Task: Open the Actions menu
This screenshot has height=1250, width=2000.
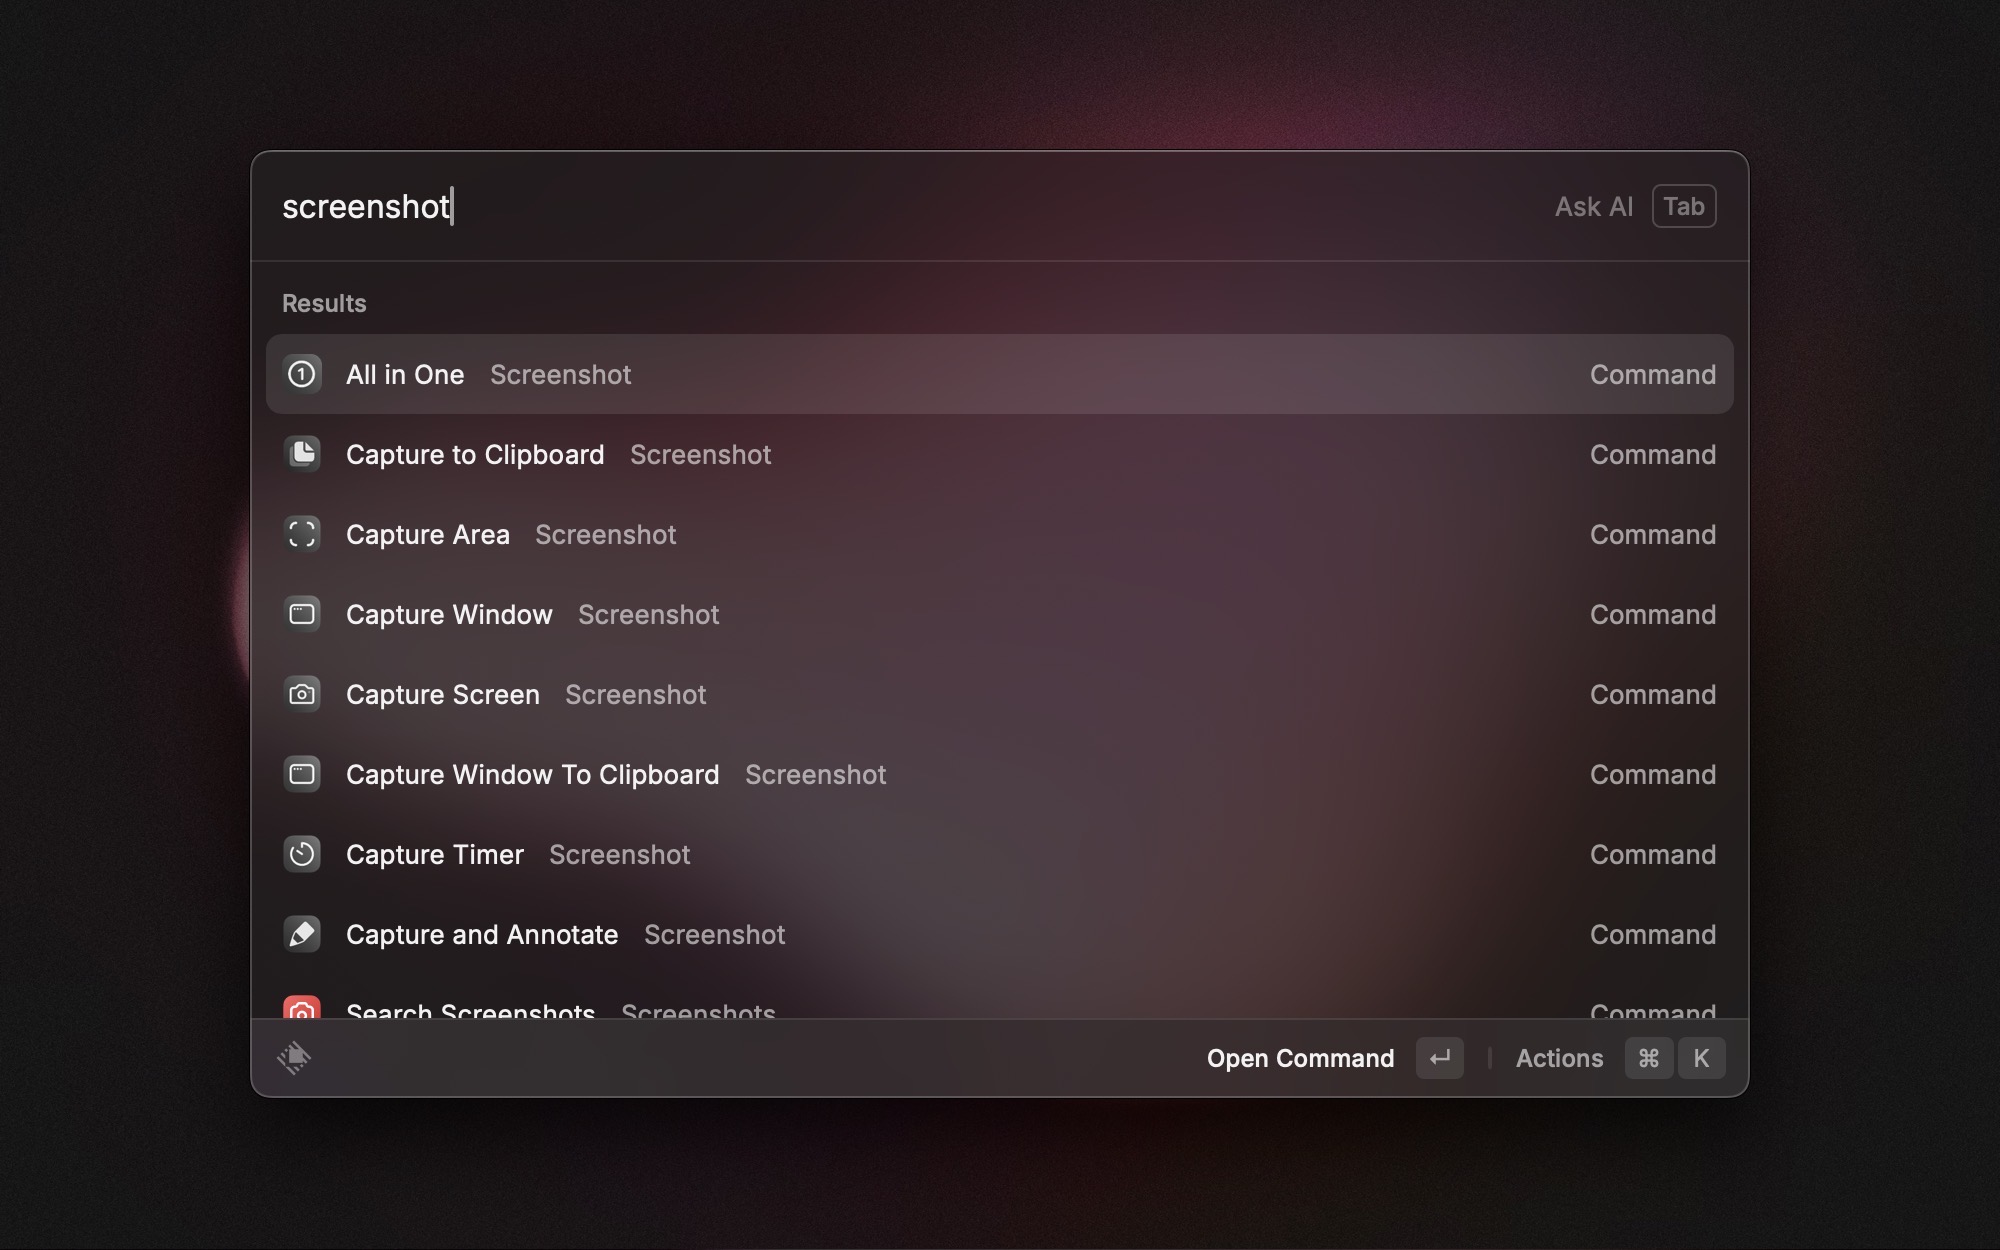Action: coord(1559,1058)
